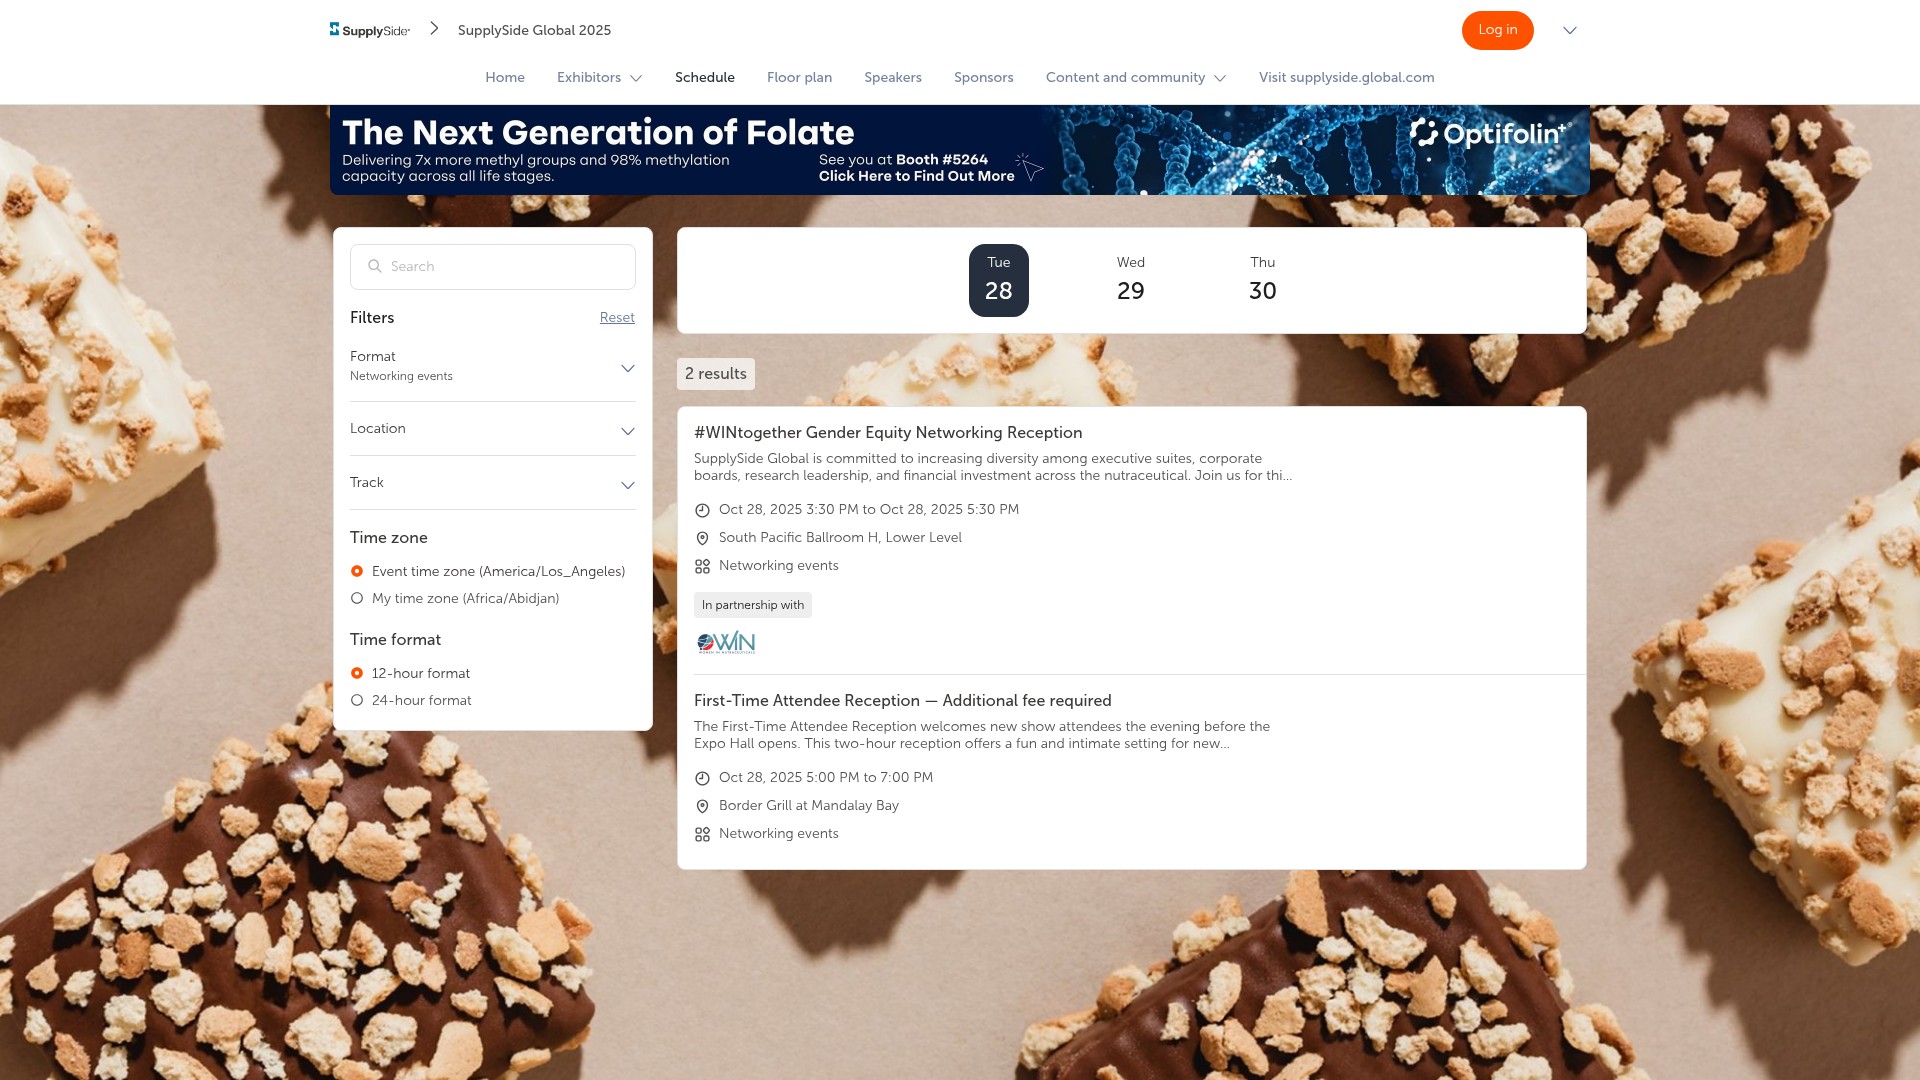The height and width of the screenshot is (1080, 1920).
Task: Open the Schedule tab
Action: click(705, 77)
